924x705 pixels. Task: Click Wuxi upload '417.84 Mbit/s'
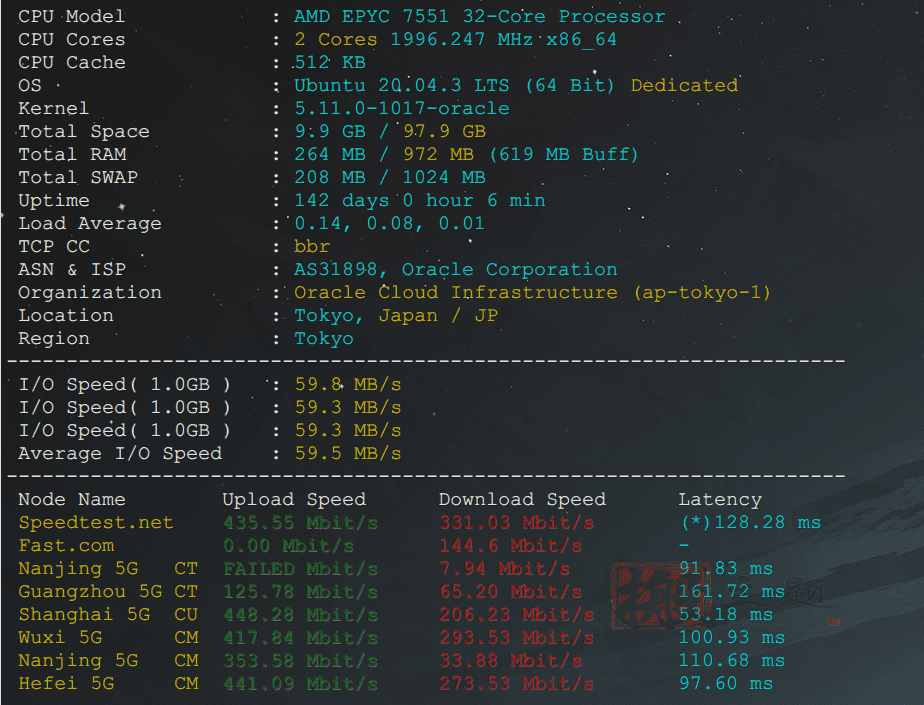tap(301, 637)
